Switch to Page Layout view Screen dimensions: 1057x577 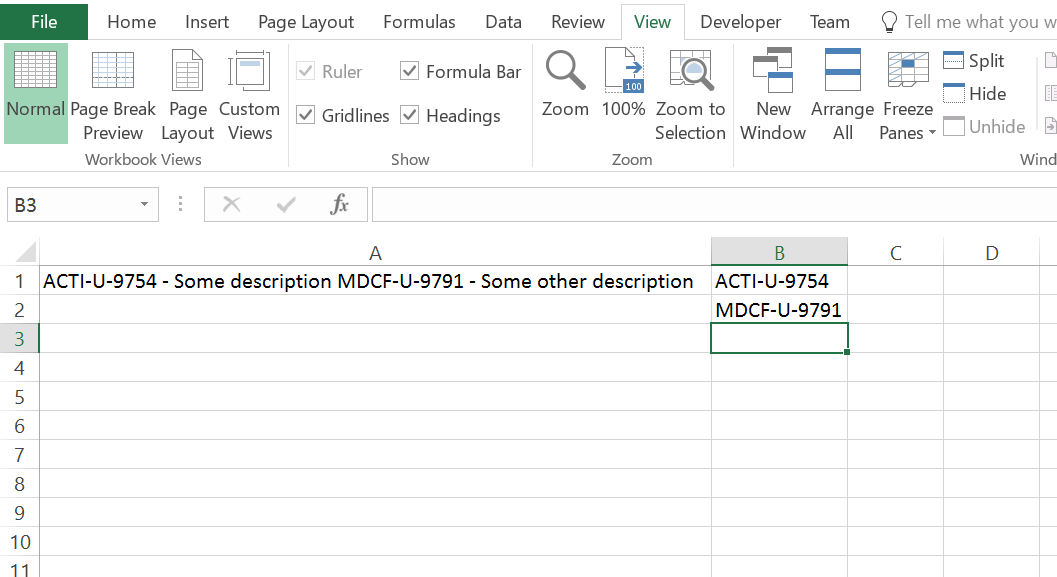tap(188, 93)
